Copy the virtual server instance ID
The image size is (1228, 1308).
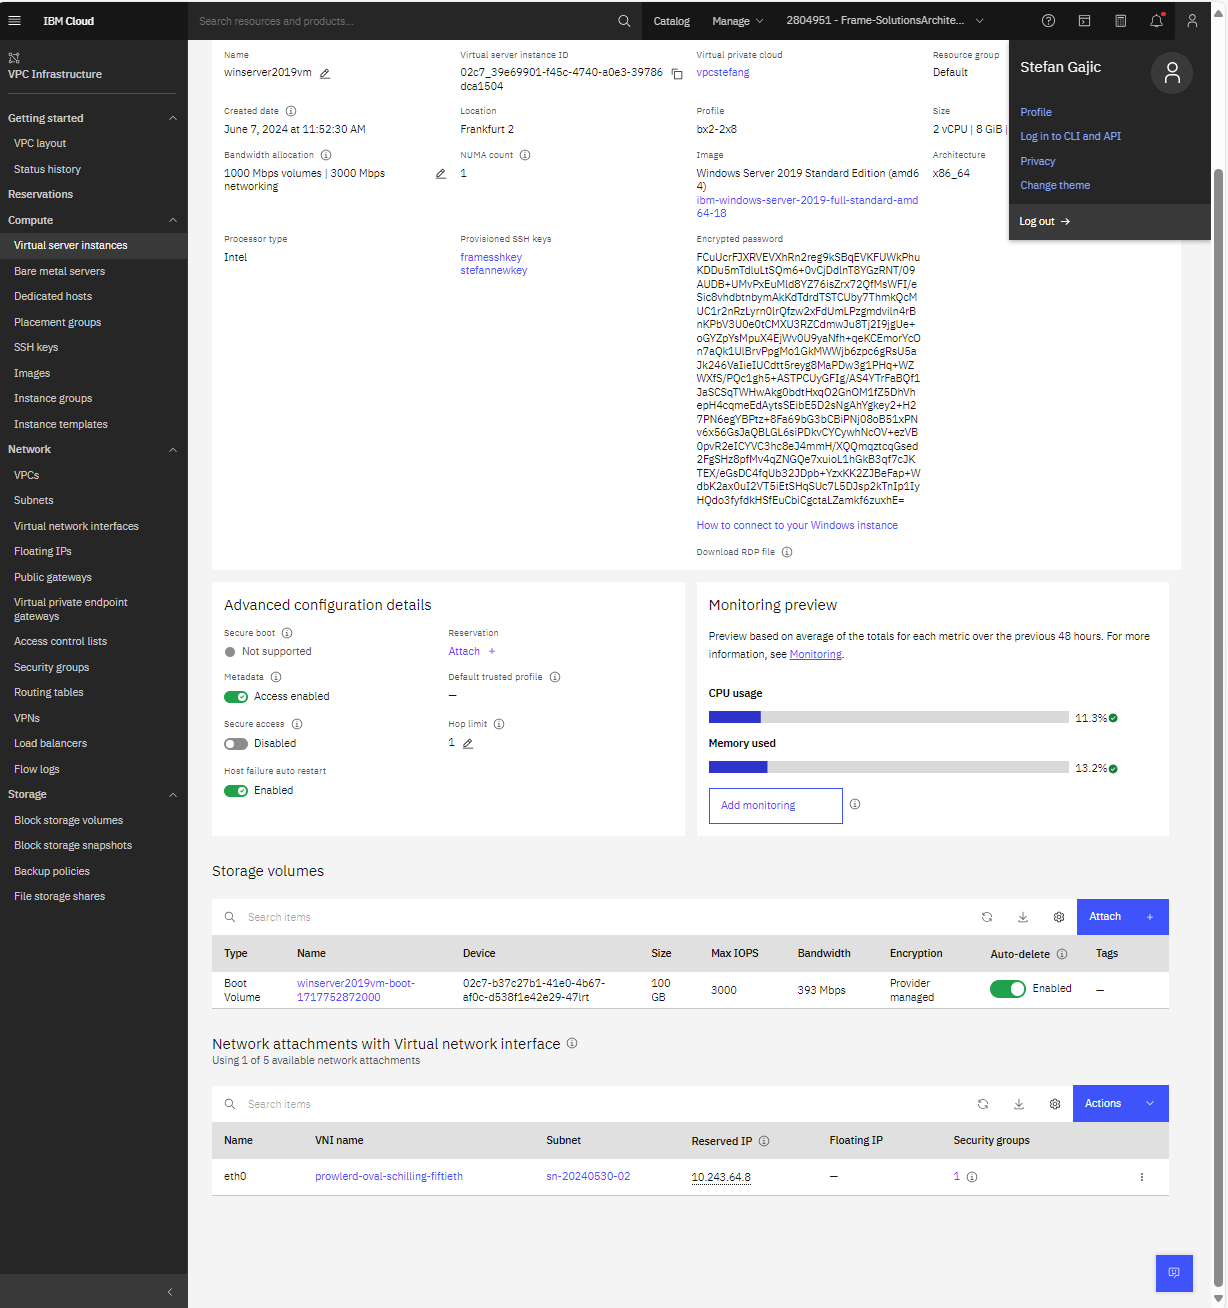tap(677, 74)
